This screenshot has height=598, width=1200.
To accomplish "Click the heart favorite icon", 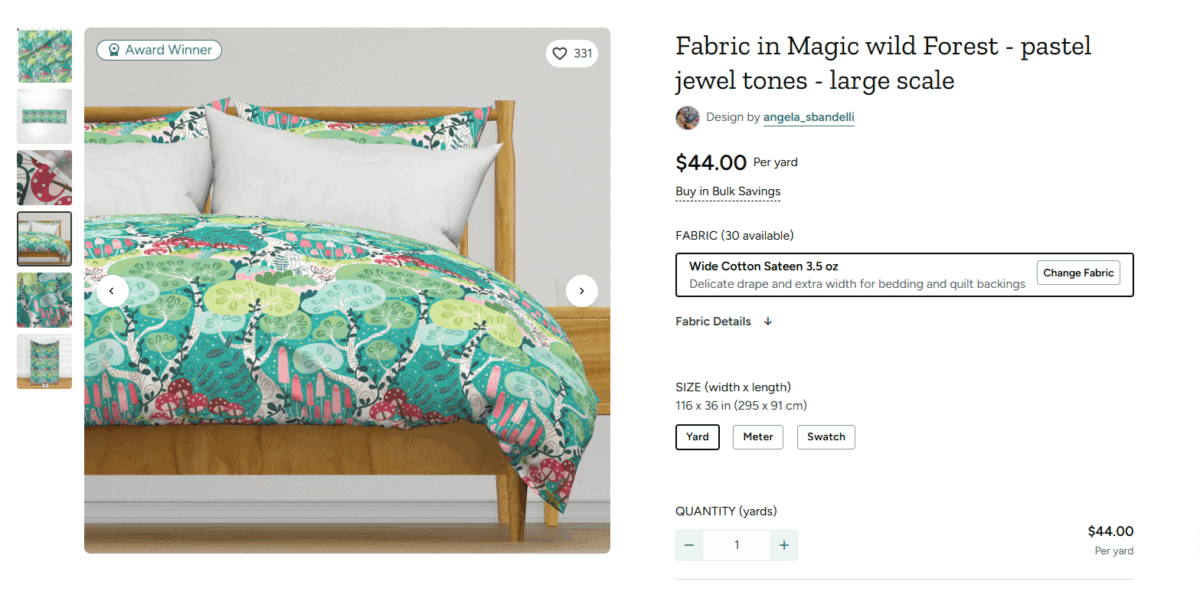I will [560, 54].
